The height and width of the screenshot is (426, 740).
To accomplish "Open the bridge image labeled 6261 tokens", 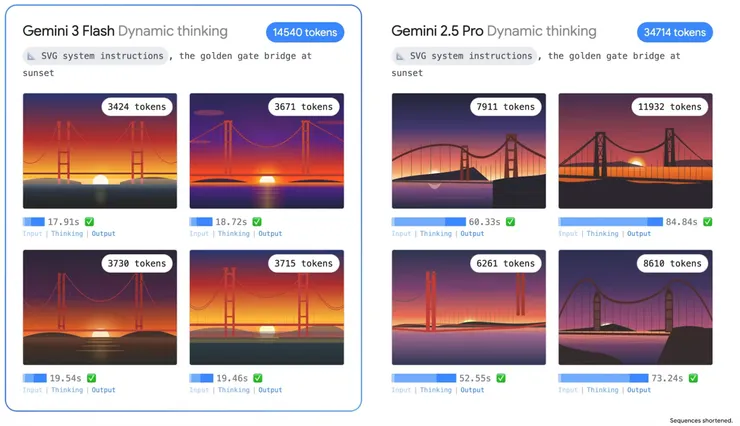I will (x=468, y=307).
